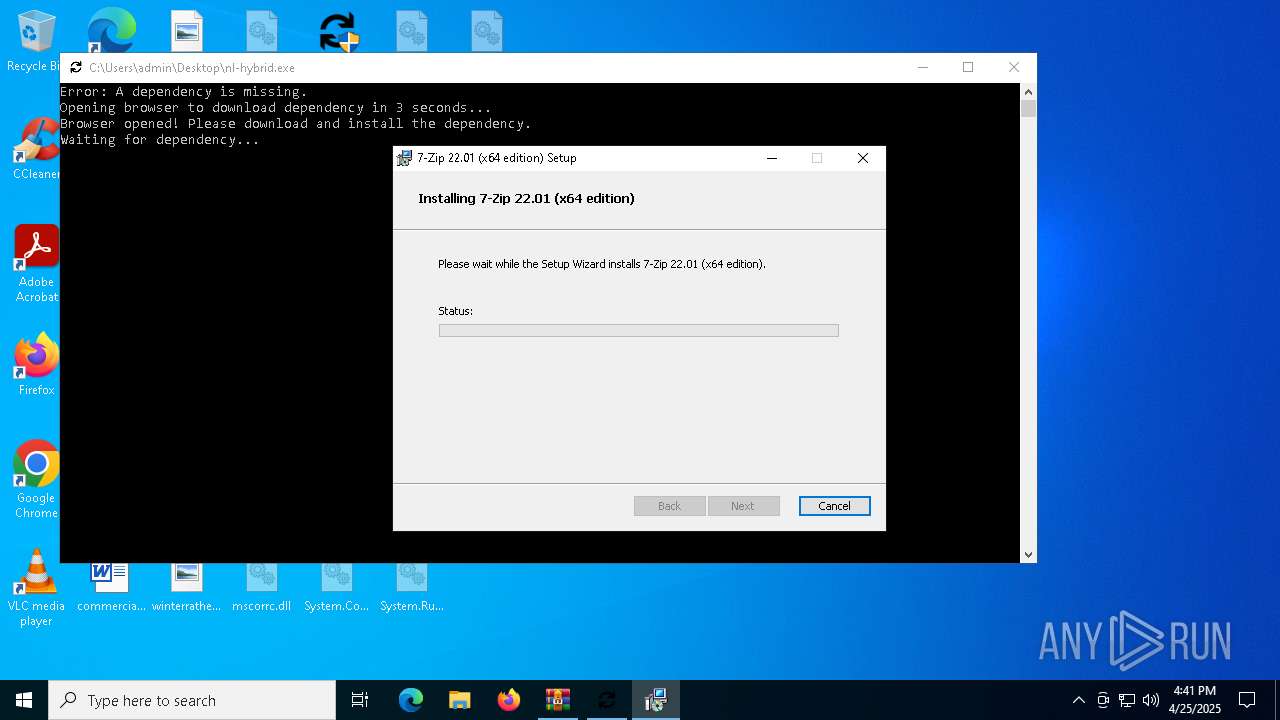Click the 'Waiting for dependency...' console line

click(x=160, y=140)
